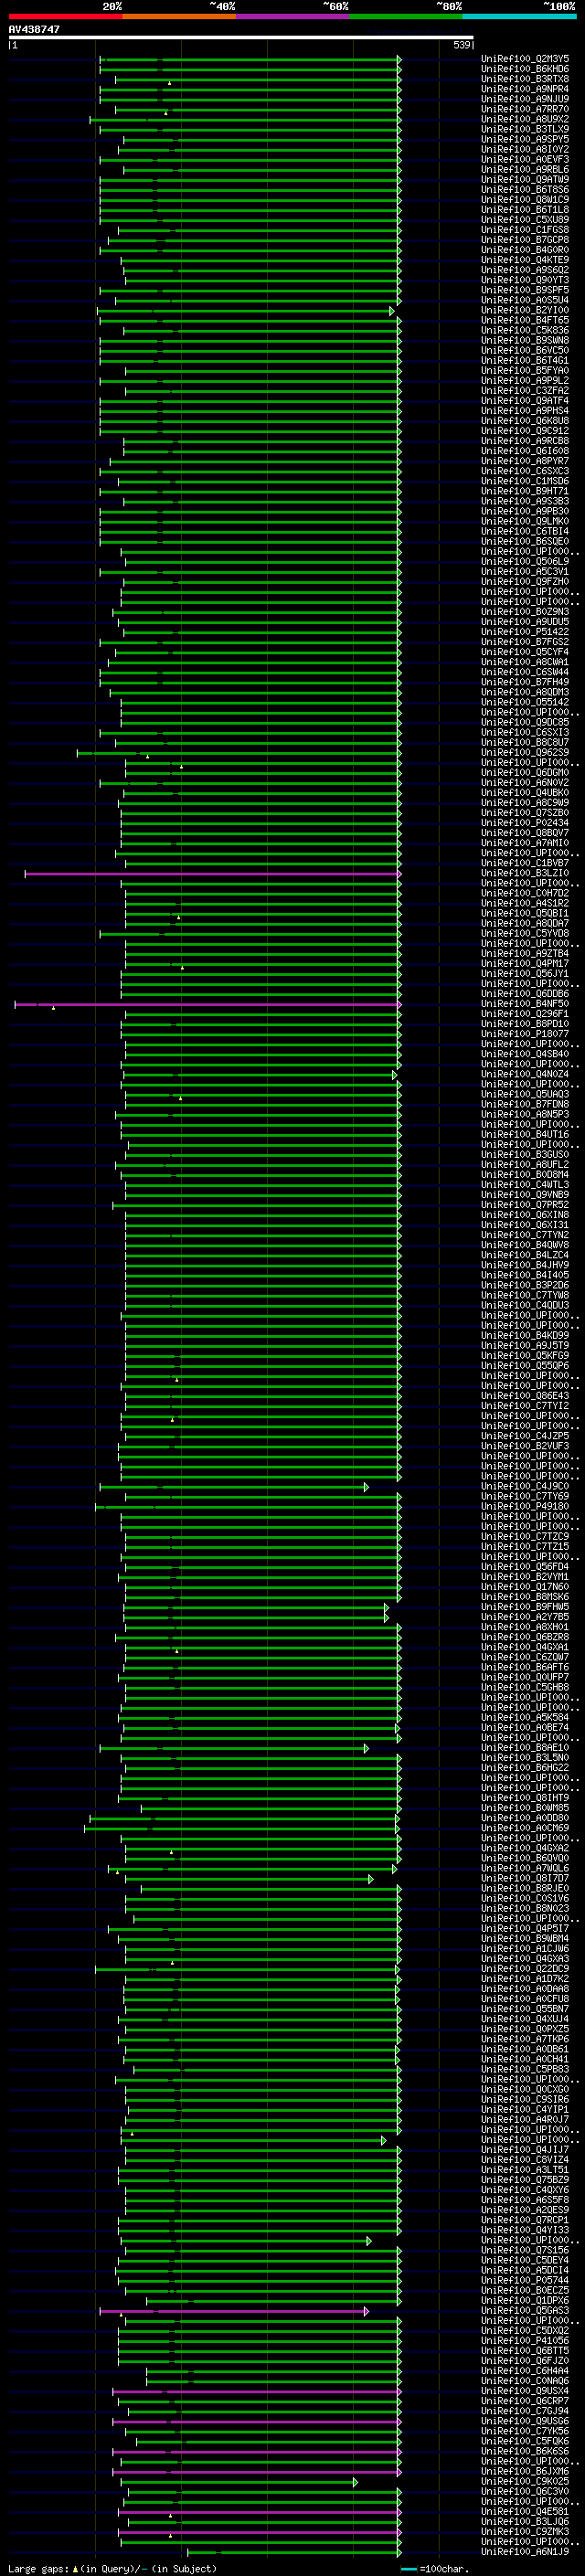This screenshot has width=585, height=2576.
Task: Click label UniRef100_Q9USG6
Action: (525, 2421)
